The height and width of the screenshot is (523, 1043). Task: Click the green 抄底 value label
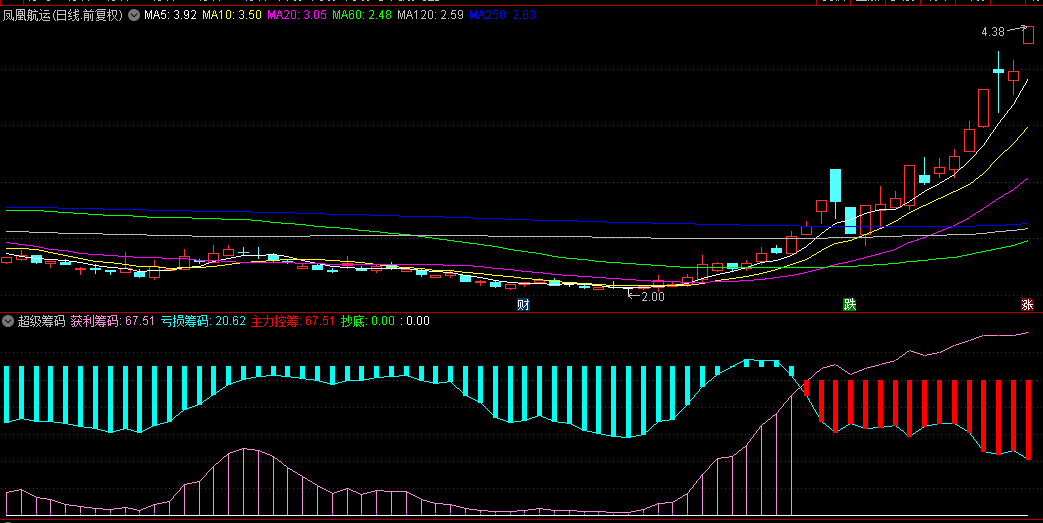tap(367, 321)
